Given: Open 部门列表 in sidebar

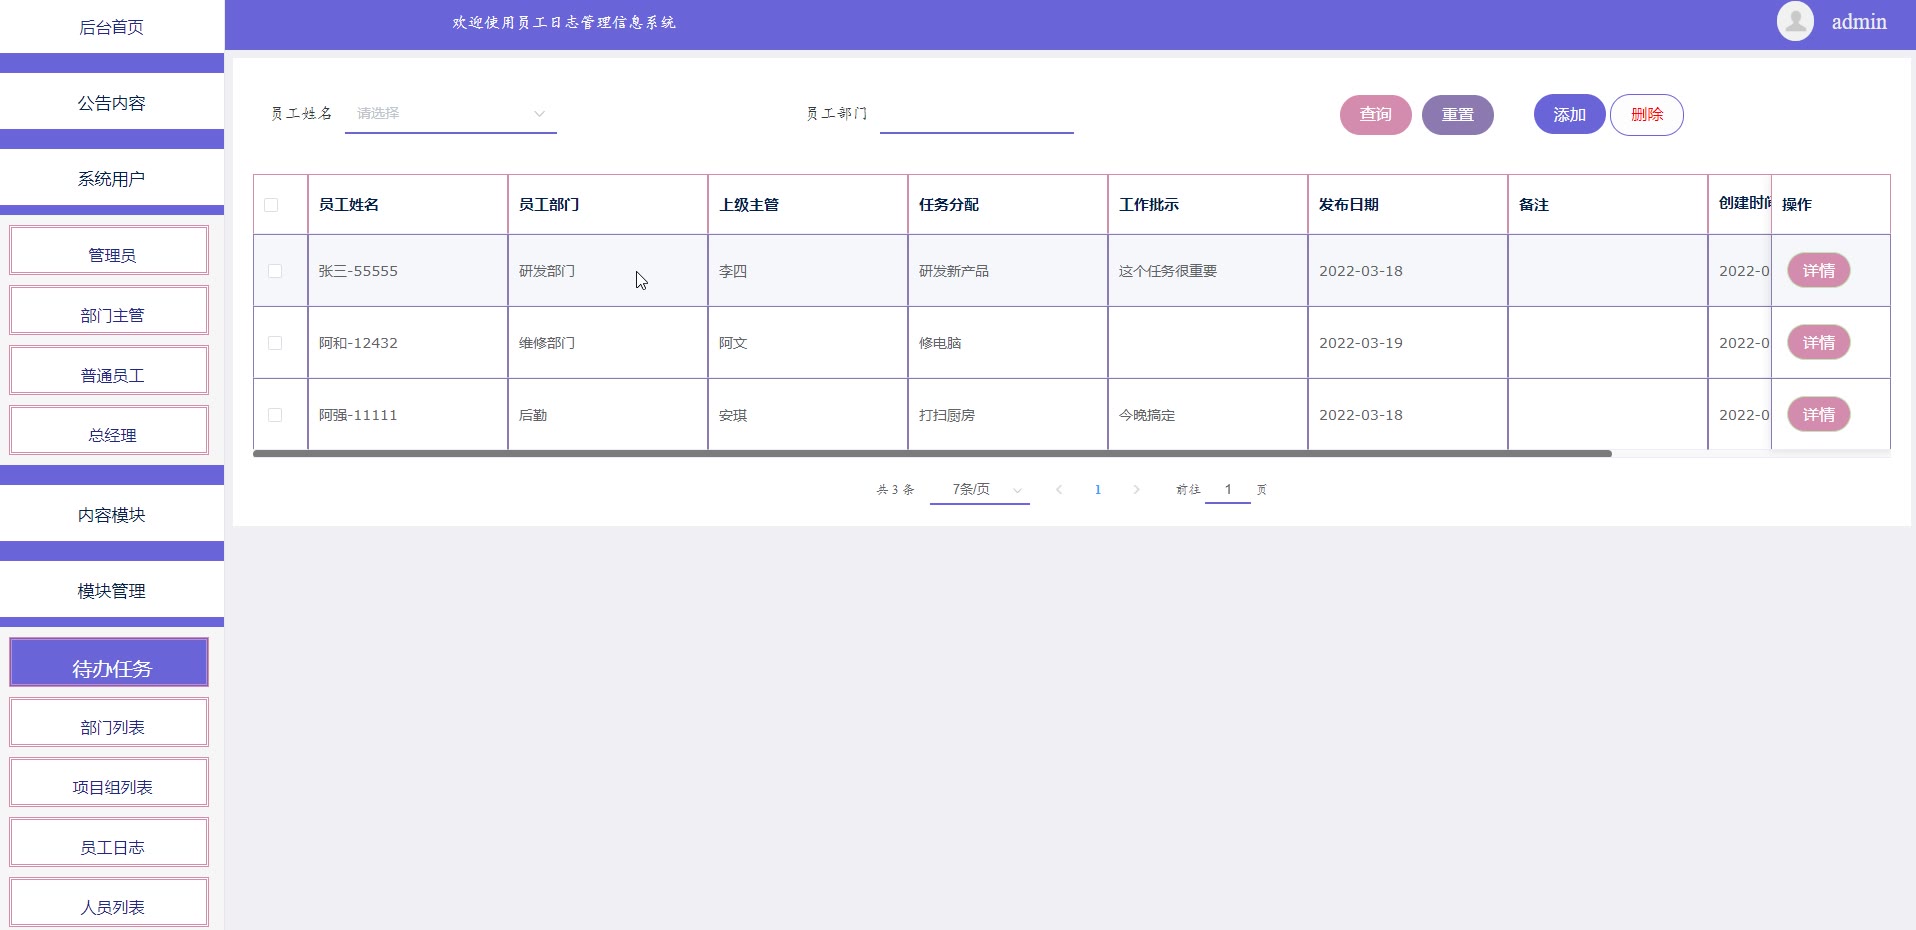Looking at the screenshot, I should click(109, 723).
